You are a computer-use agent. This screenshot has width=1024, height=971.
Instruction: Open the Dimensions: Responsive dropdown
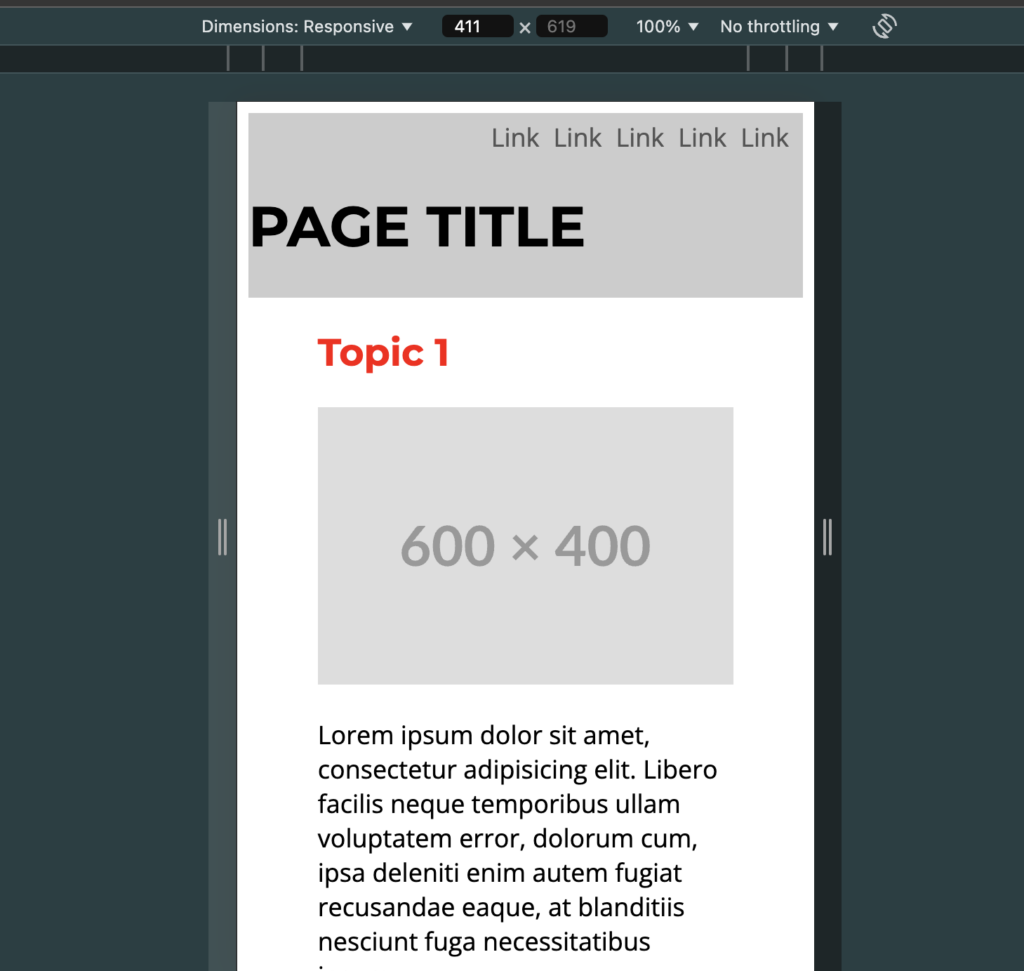pos(307,27)
